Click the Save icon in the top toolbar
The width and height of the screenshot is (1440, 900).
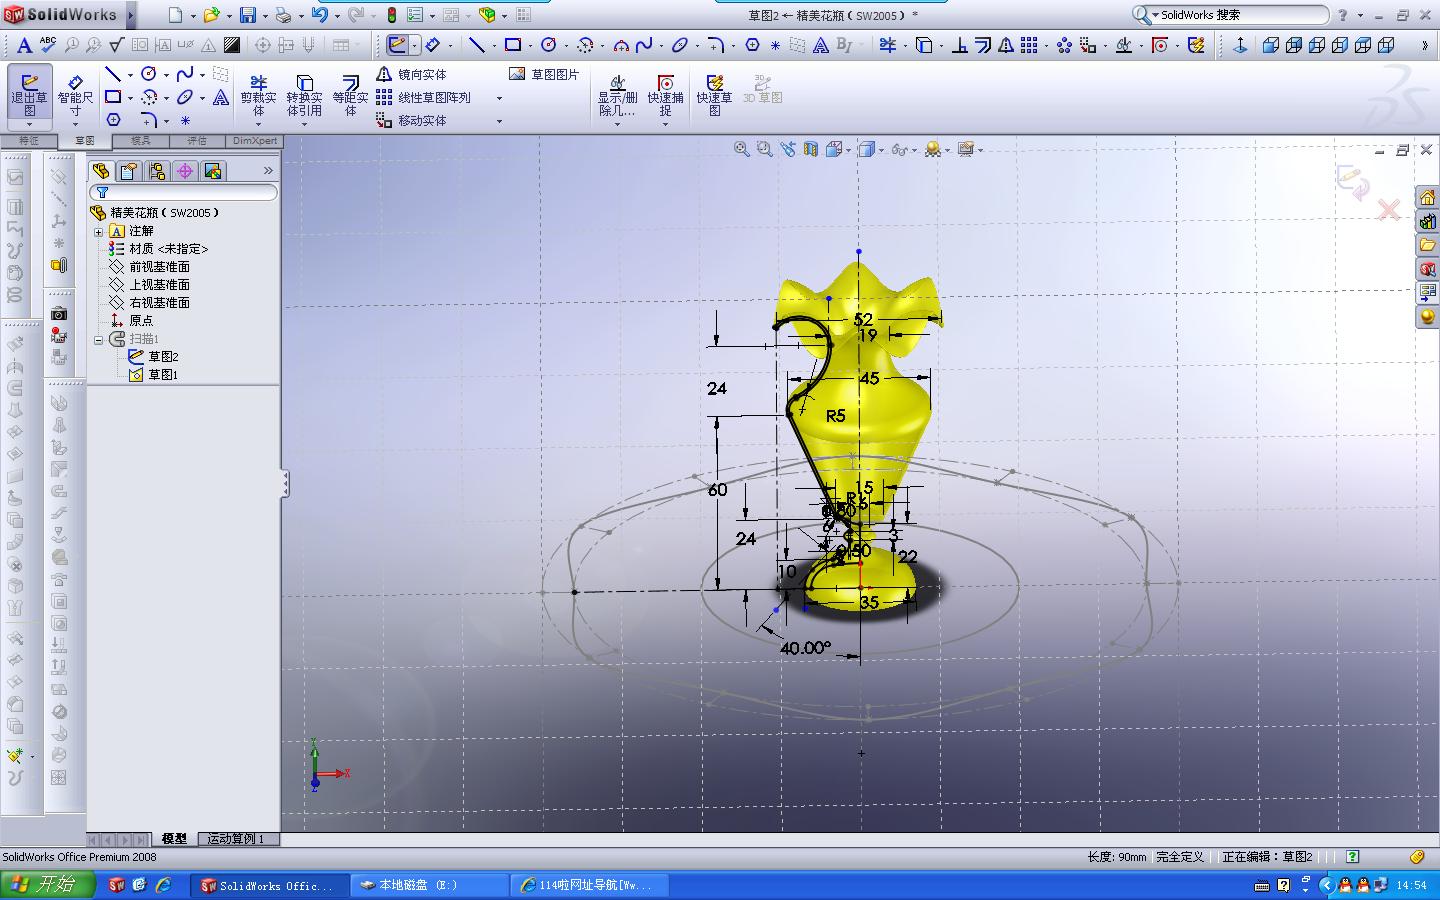(x=247, y=15)
